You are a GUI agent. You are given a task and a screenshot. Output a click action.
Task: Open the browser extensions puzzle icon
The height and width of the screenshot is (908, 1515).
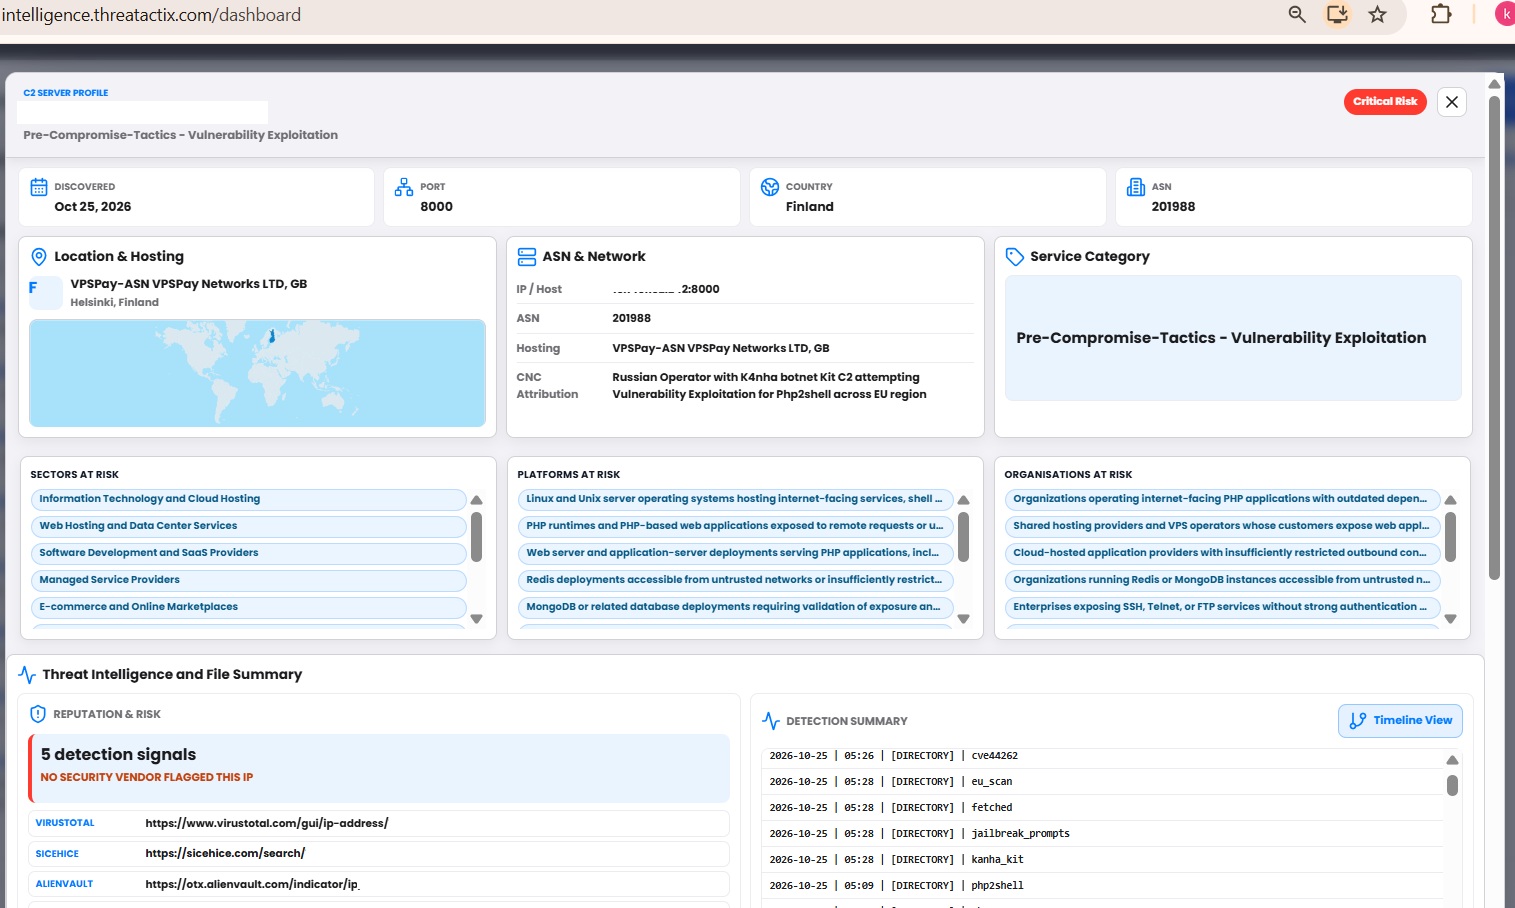point(1441,14)
